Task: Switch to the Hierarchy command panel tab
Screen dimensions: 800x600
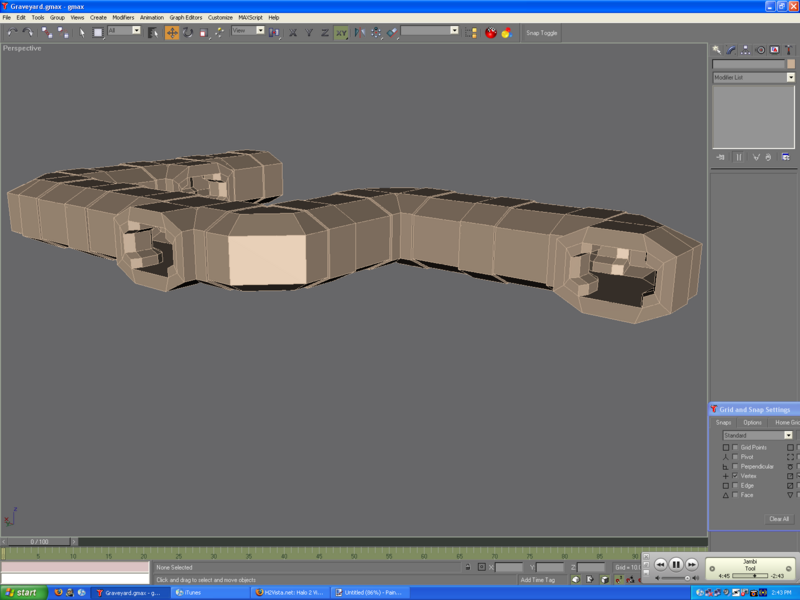Action: pyautogui.click(x=745, y=49)
